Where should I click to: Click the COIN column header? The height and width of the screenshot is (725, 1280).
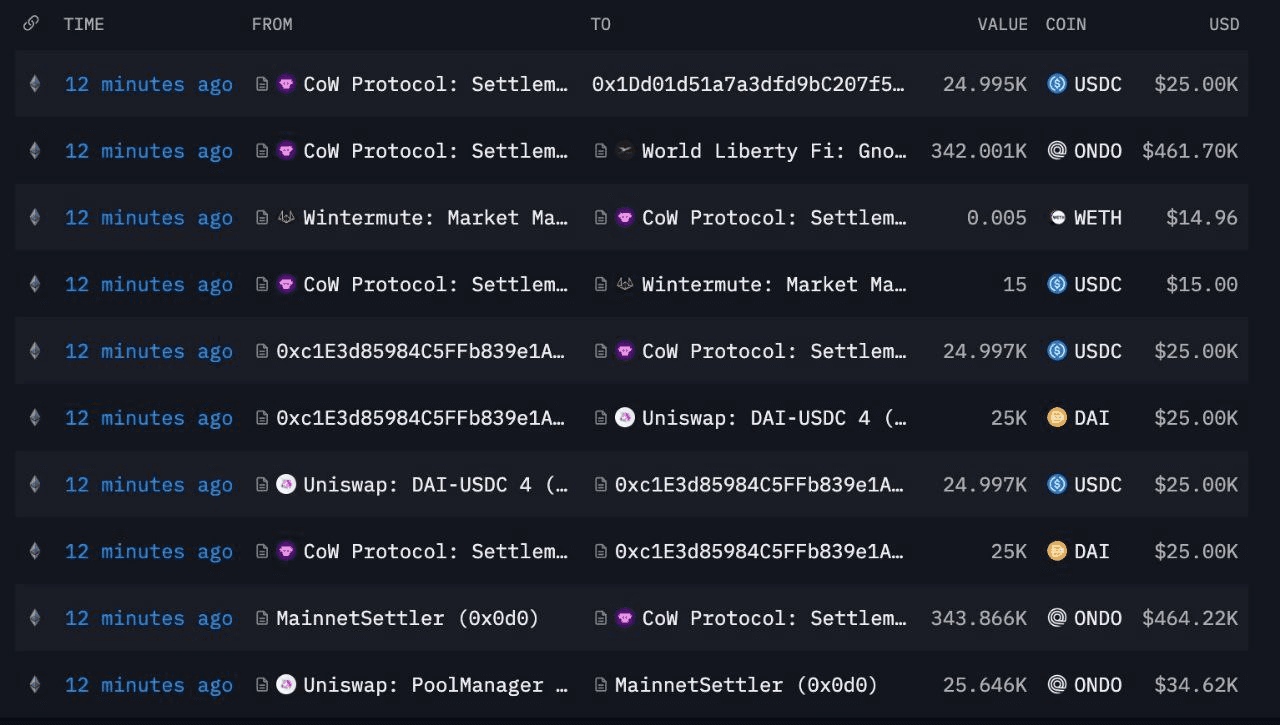click(1066, 24)
